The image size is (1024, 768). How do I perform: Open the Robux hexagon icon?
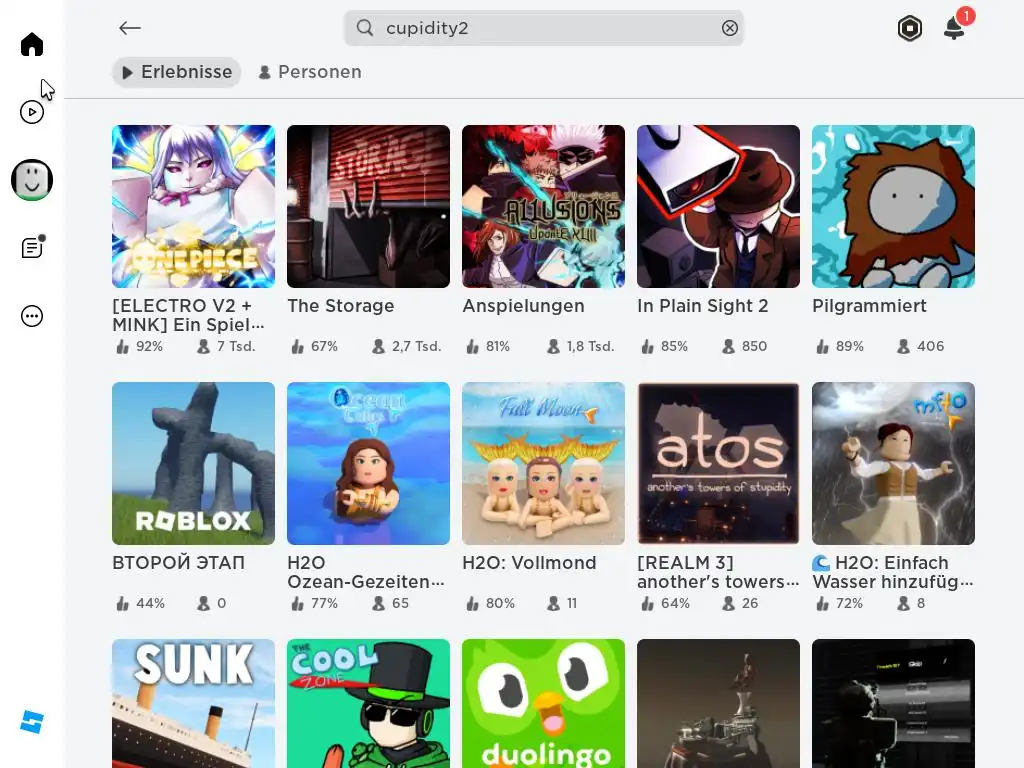click(x=910, y=29)
